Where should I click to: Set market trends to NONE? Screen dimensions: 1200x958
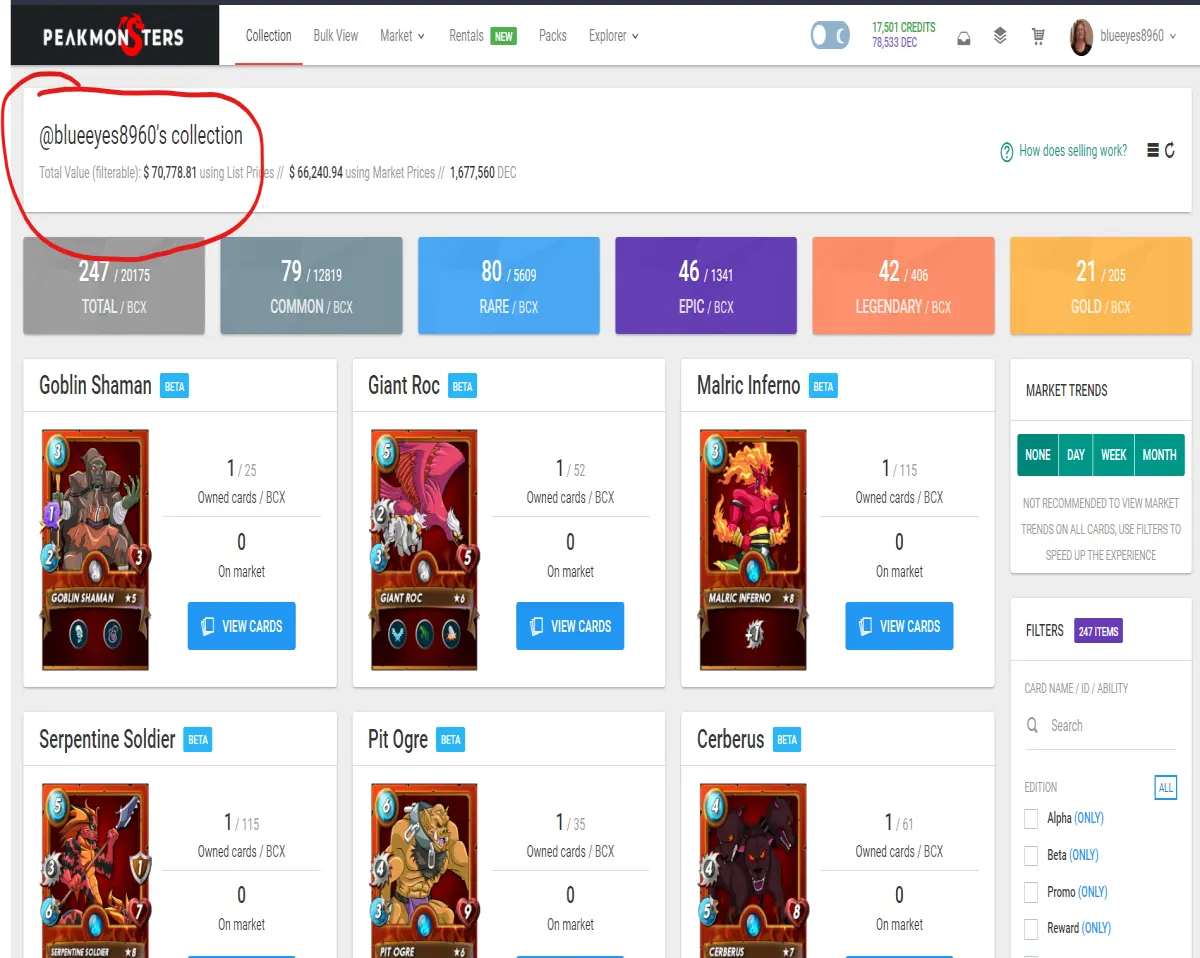1037,455
